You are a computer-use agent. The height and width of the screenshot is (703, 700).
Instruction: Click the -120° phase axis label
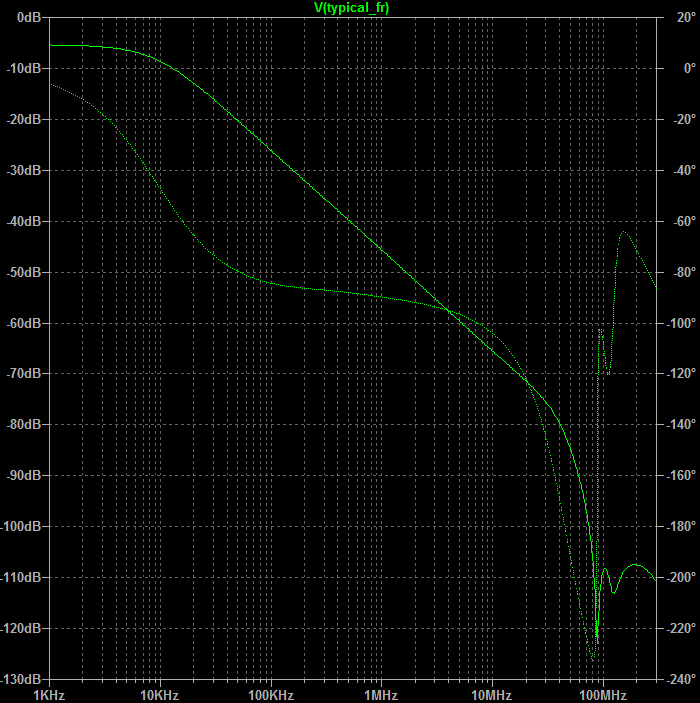coord(681,373)
